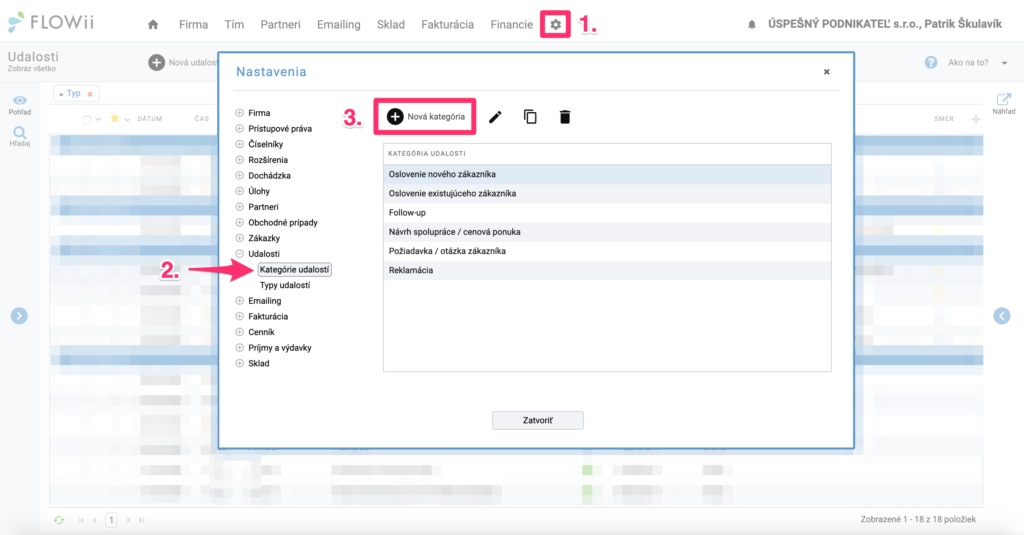1024x535 pixels.
Task: Open notifications bell icon
Action: pyautogui.click(x=752, y=24)
